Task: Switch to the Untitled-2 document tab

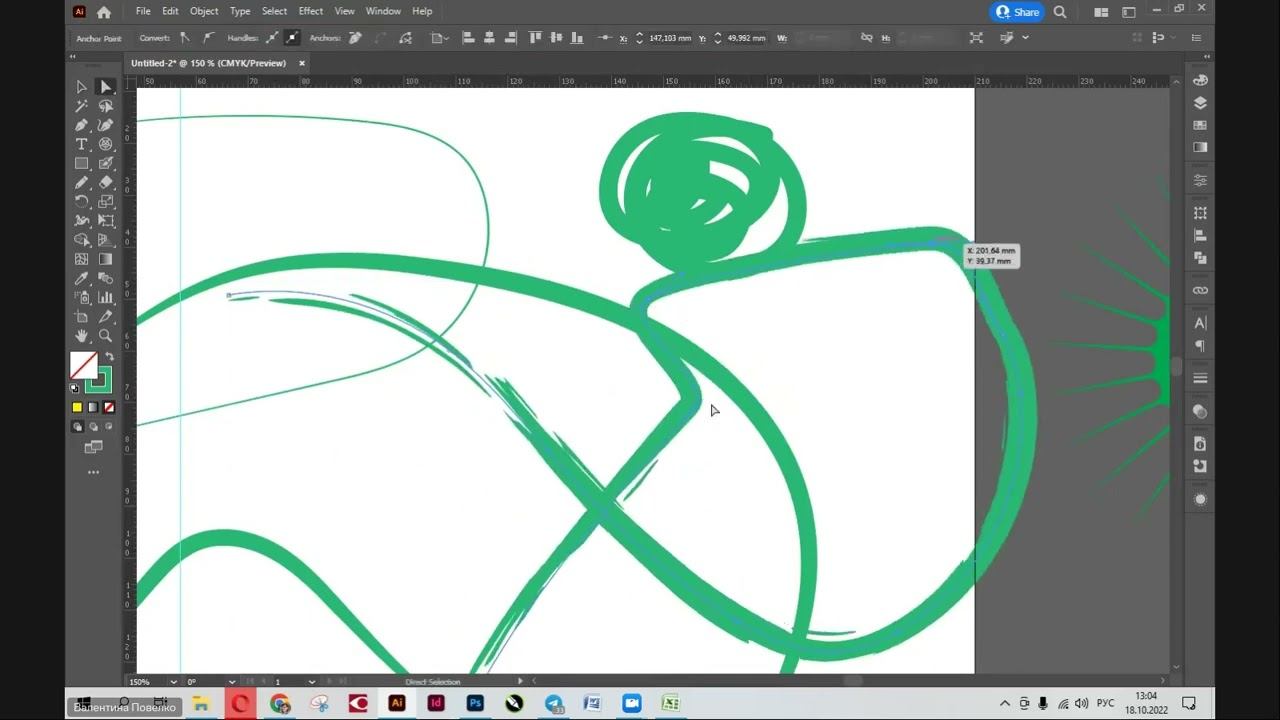Action: [x=208, y=63]
